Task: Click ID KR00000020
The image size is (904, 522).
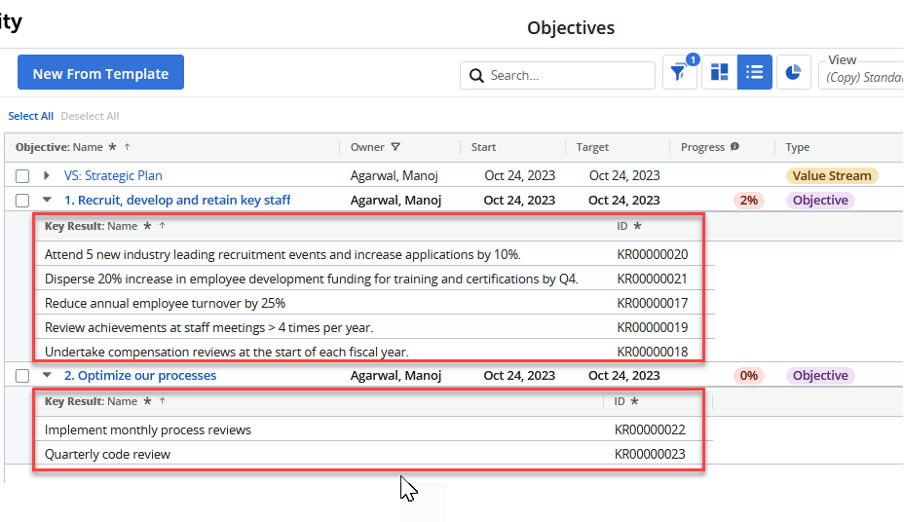Action: (652, 254)
